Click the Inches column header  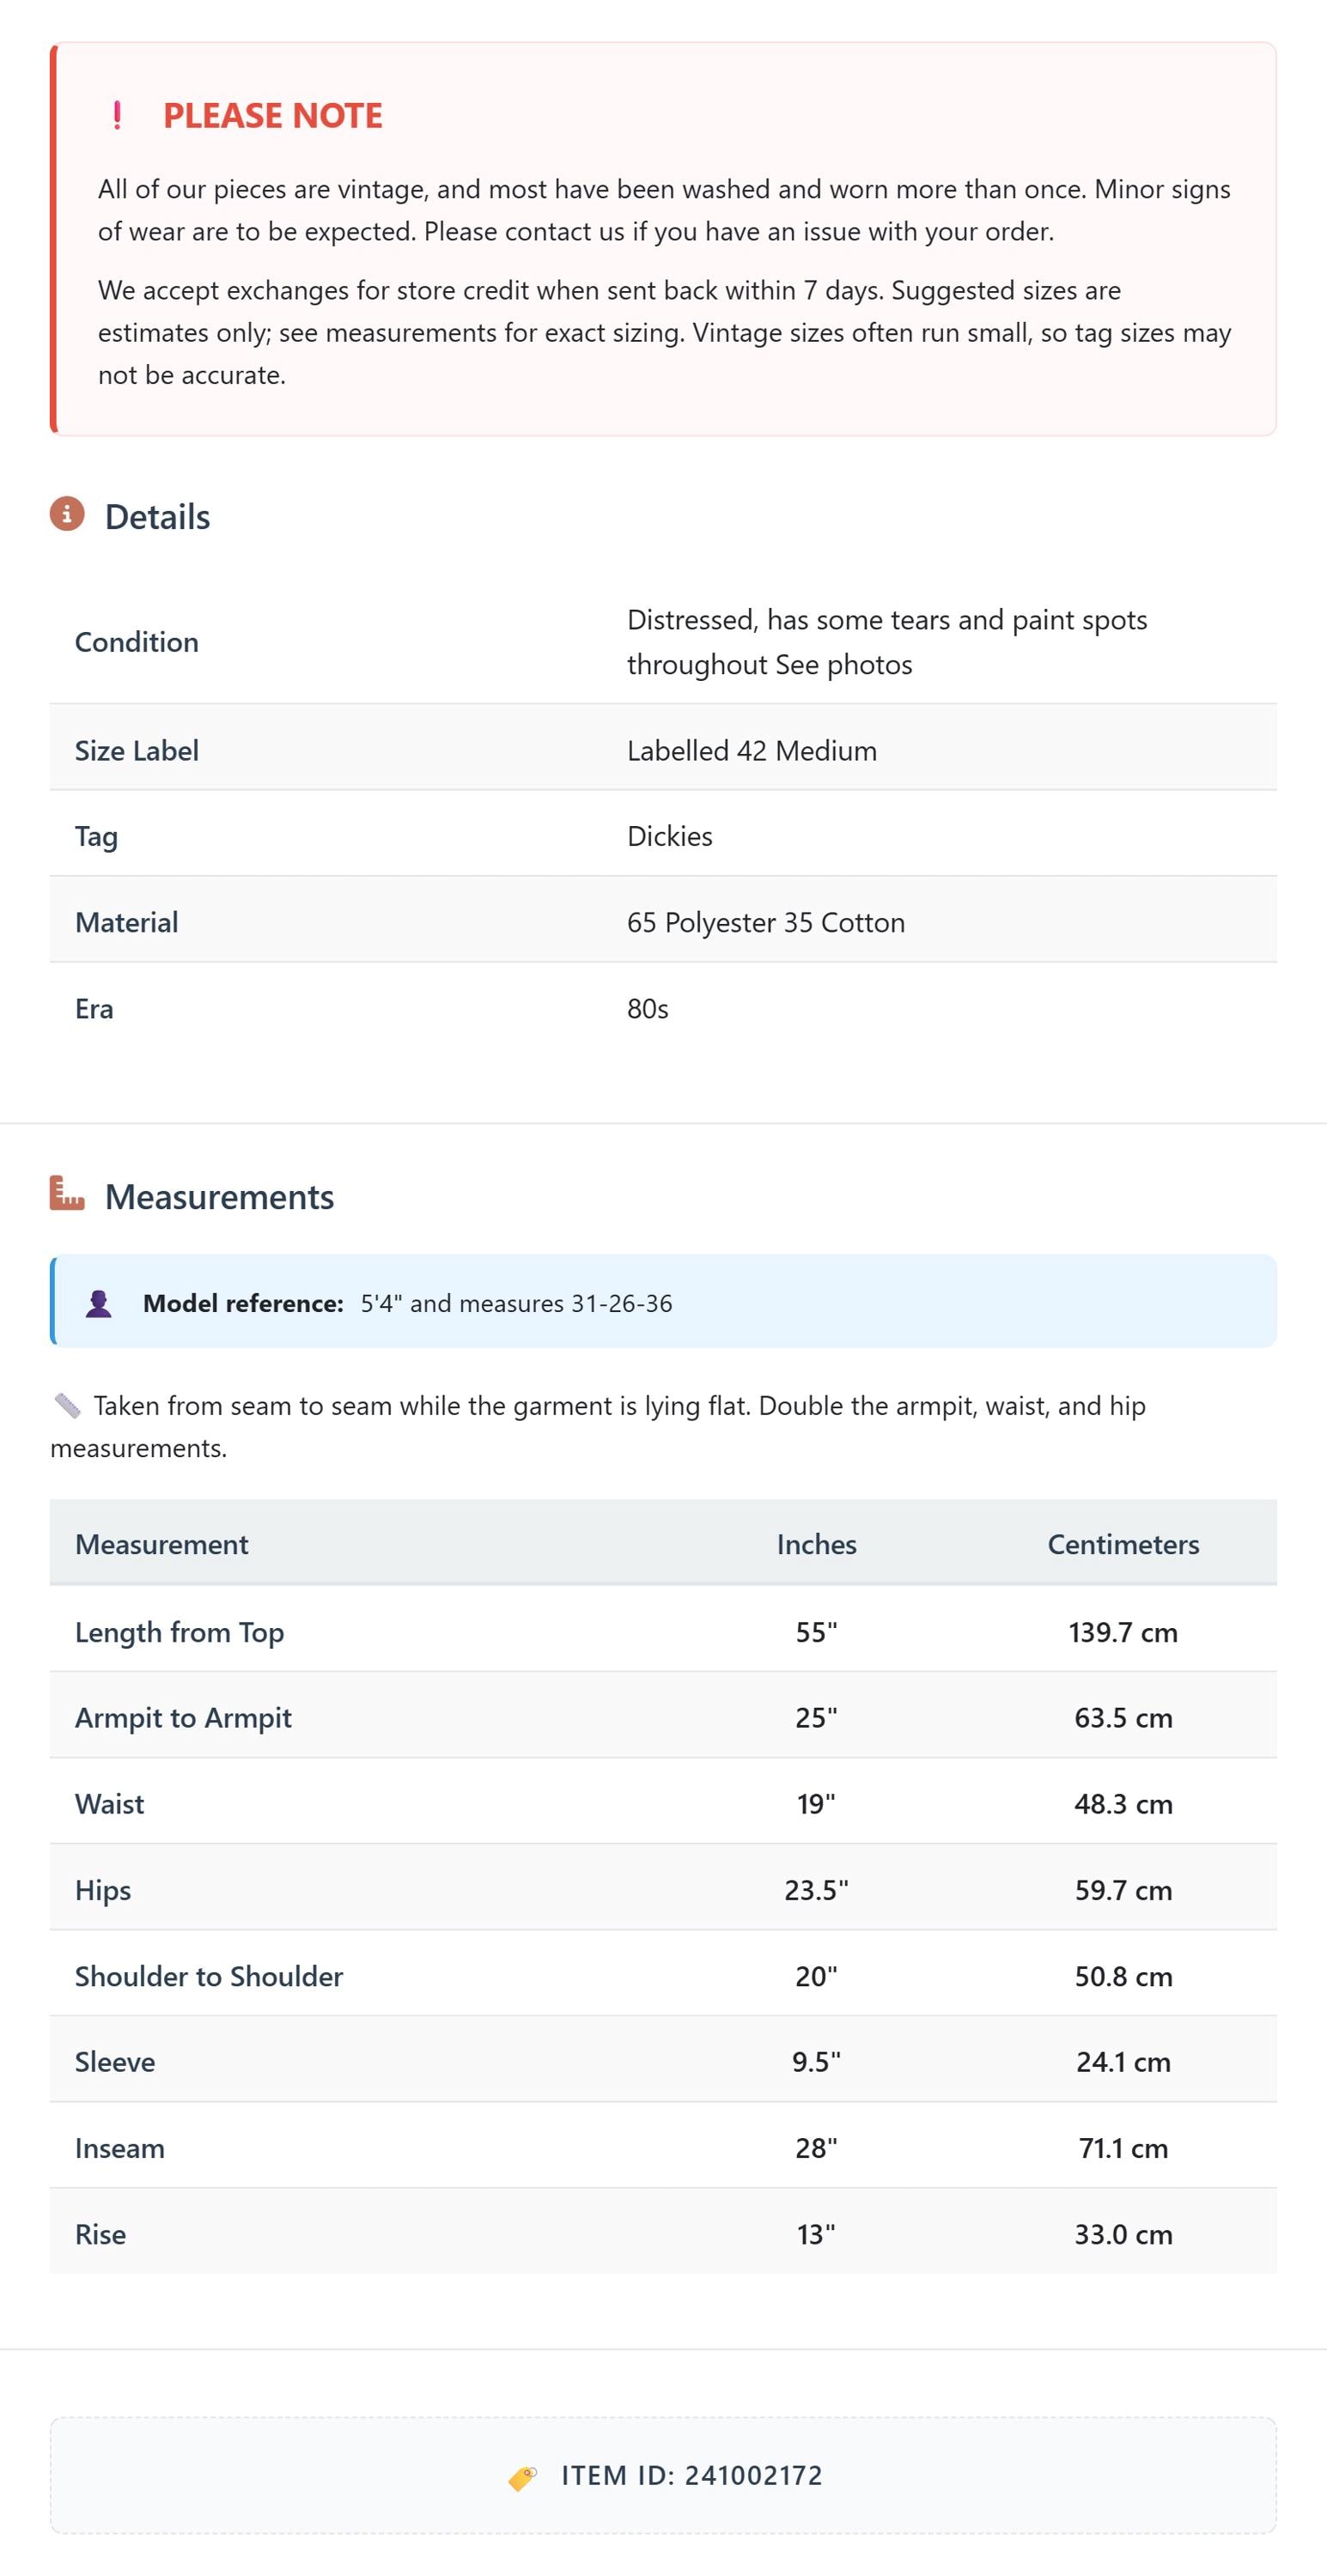click(x=817, y=1545)
